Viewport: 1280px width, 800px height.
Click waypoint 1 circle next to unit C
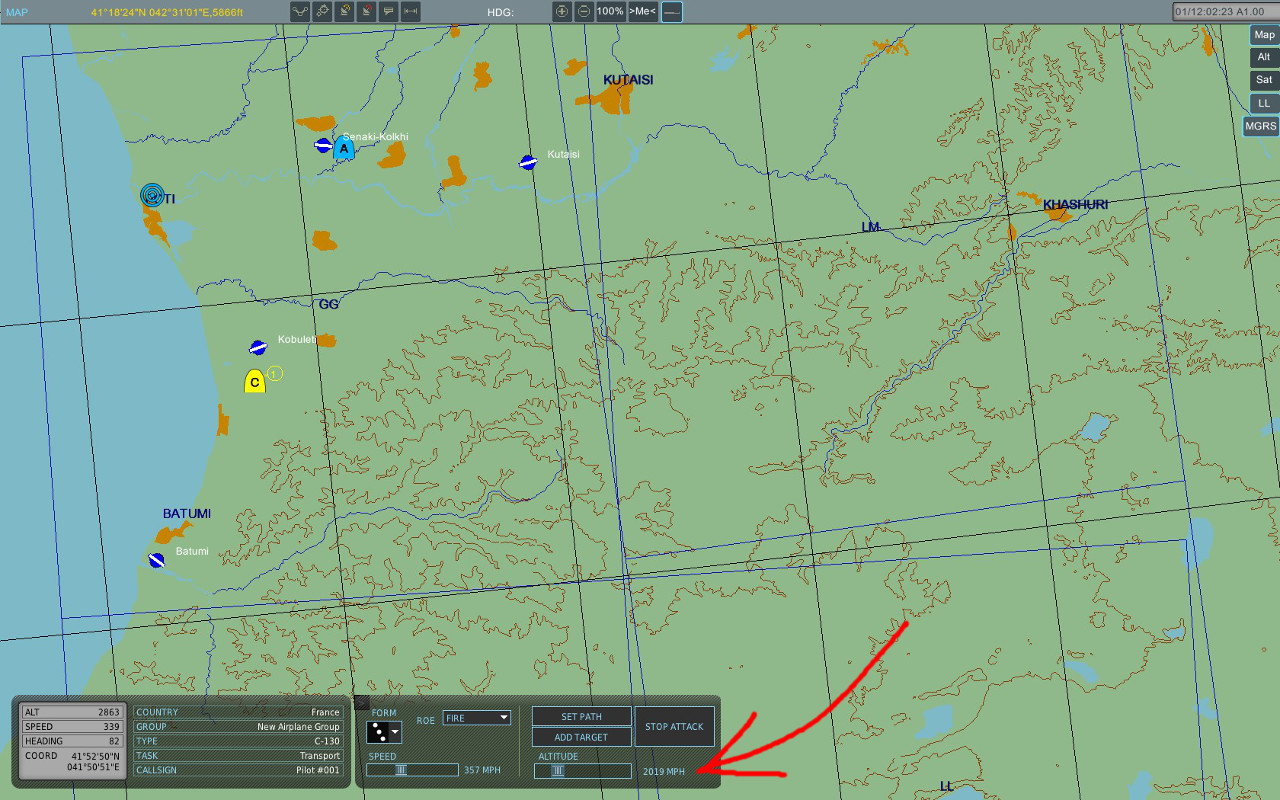pos(275,373)
